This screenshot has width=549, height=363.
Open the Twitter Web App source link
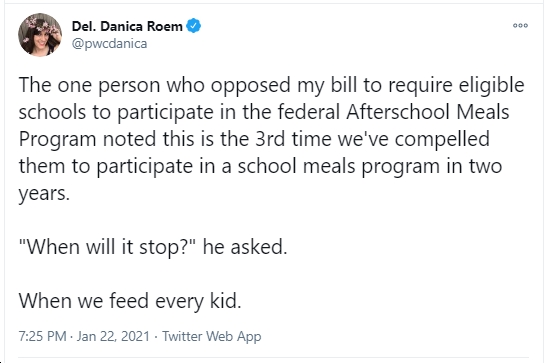coord(211,336)
